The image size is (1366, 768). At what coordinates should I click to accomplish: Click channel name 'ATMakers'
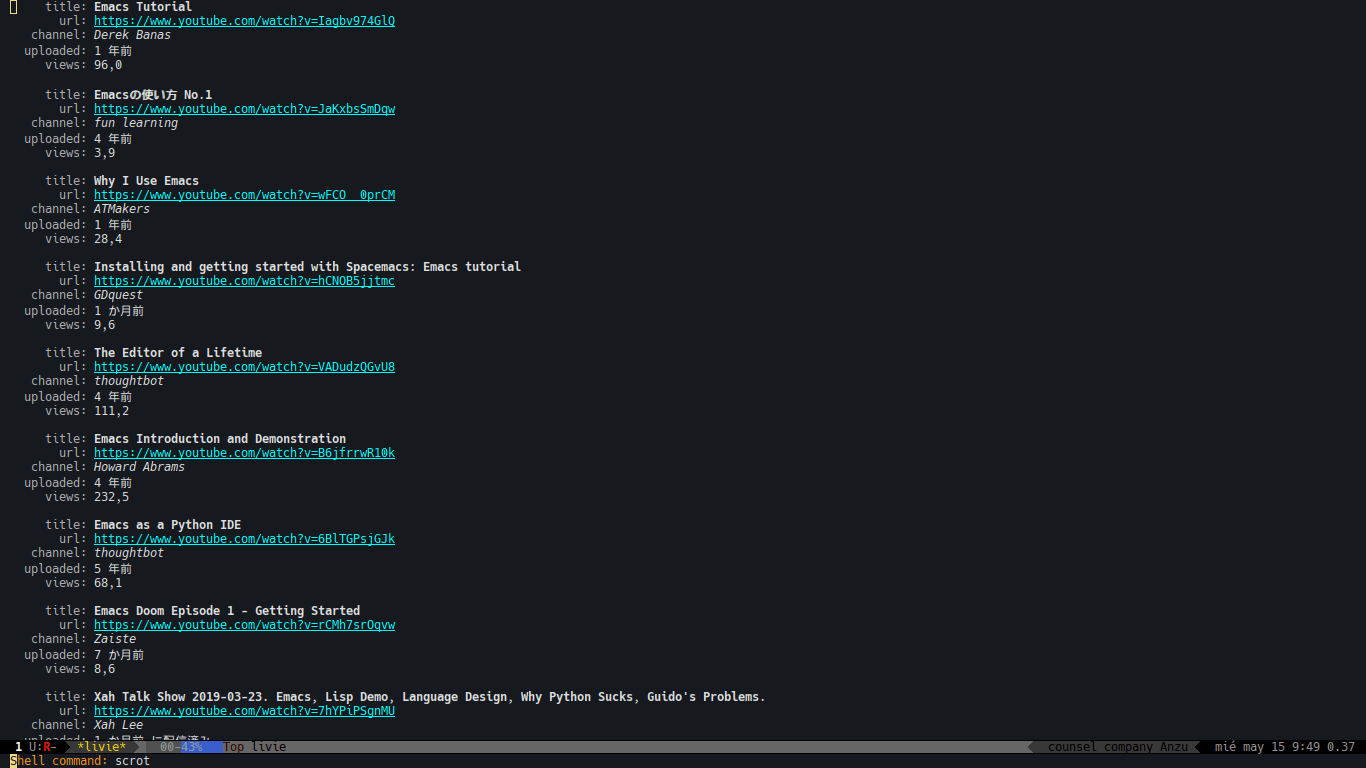pyautogui.click(x=122, y=209)
